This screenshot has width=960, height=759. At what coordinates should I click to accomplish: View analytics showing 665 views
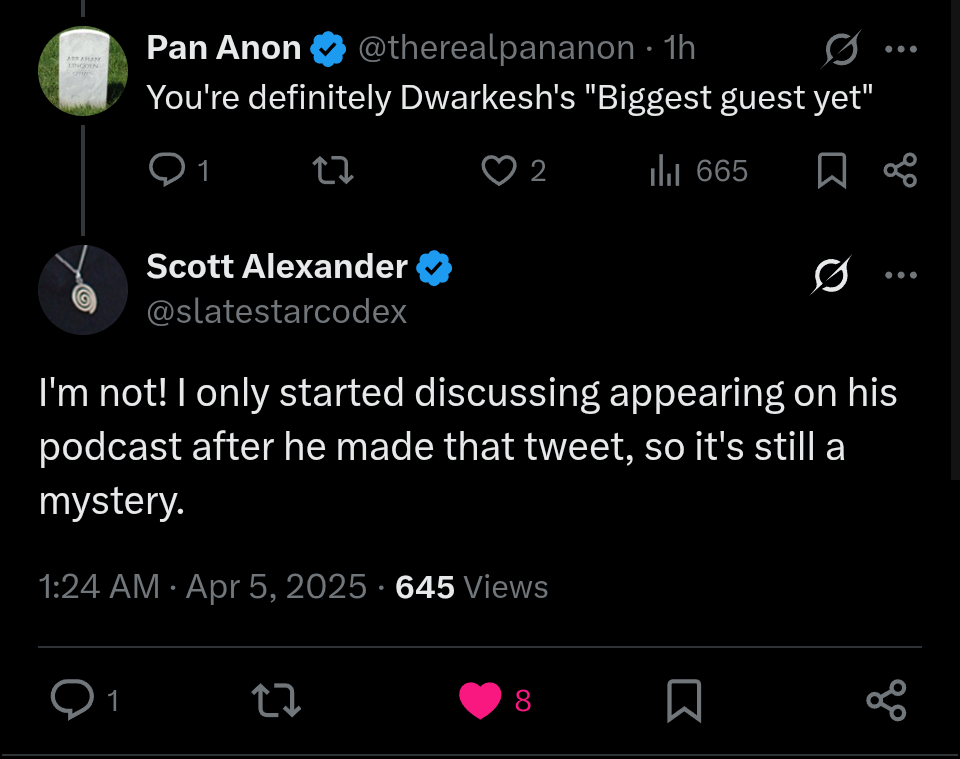tap(699, 170)
